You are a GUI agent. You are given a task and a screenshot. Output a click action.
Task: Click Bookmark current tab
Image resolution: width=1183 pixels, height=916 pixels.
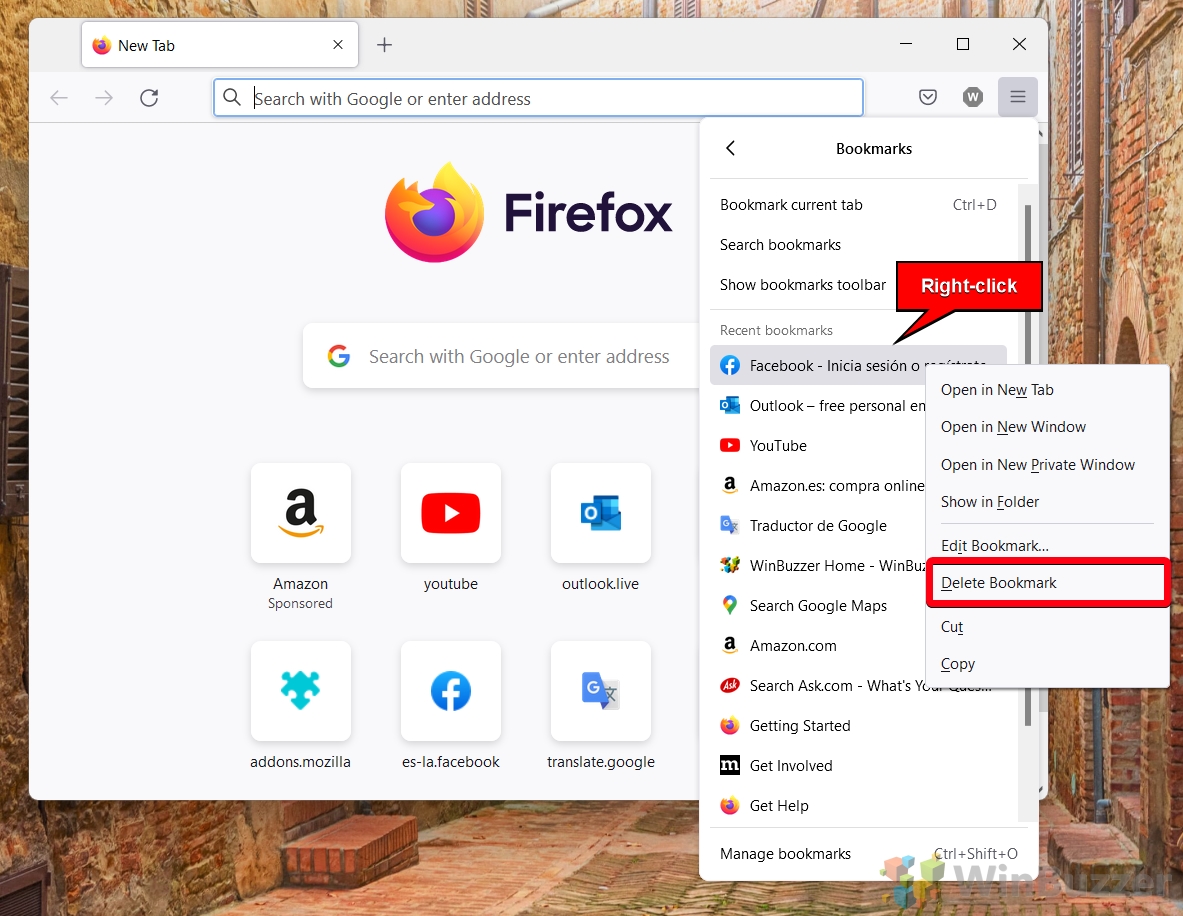(858, 204)
